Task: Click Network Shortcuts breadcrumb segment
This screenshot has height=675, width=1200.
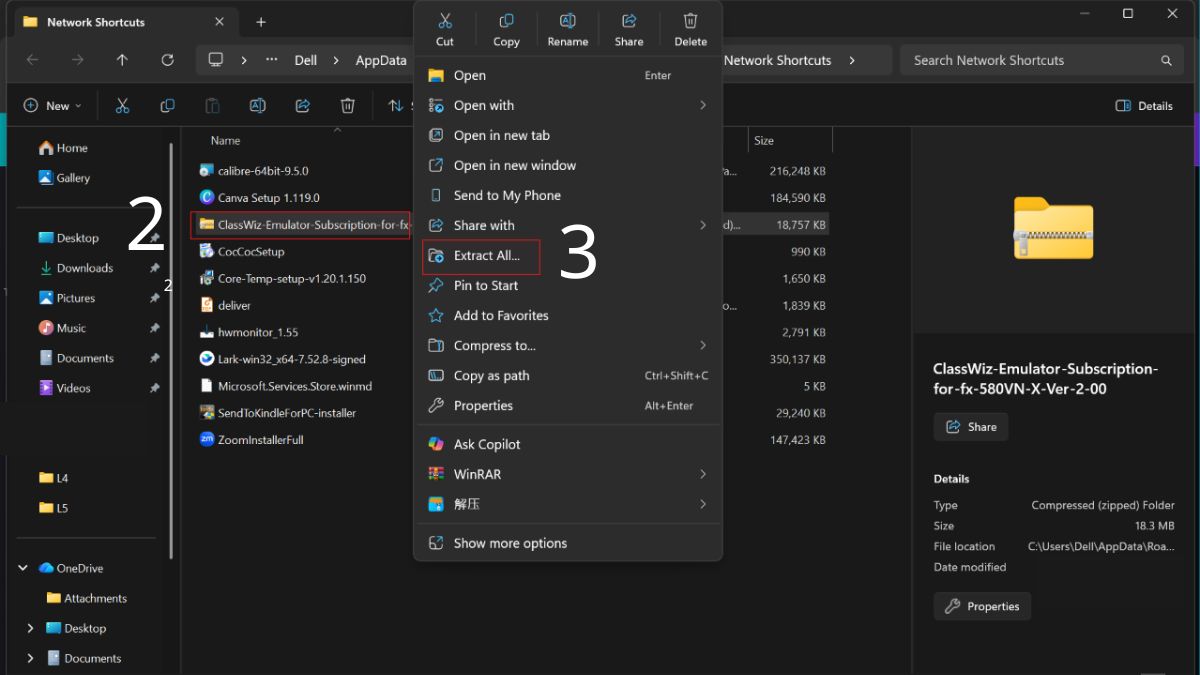Action: pos(777,60)
